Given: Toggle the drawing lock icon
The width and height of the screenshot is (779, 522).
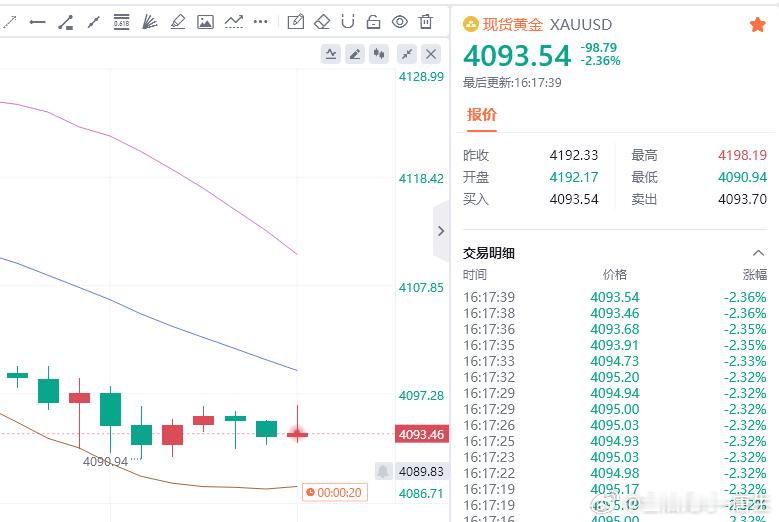Looking at the screenshot, I should (x=373, y=22).
